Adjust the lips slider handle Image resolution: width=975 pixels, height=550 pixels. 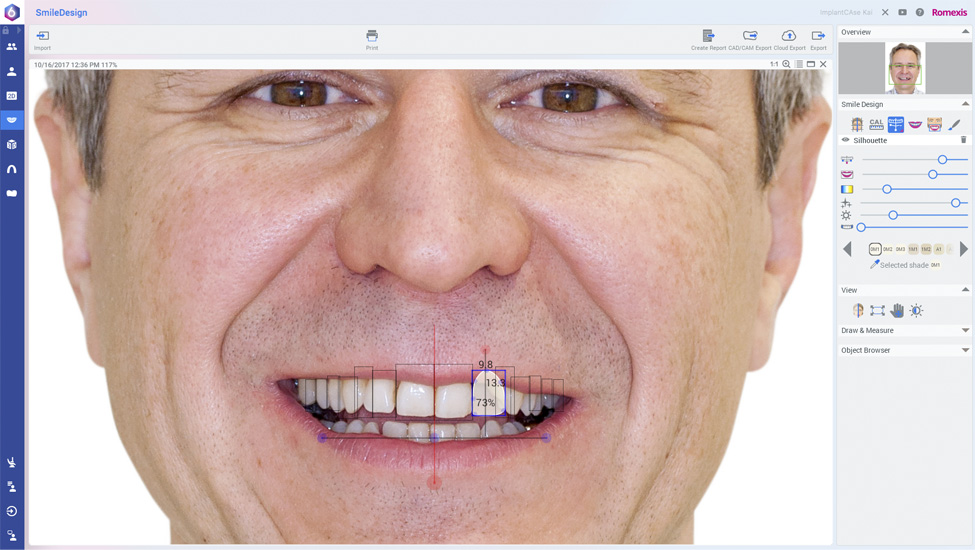coord(933,175)
